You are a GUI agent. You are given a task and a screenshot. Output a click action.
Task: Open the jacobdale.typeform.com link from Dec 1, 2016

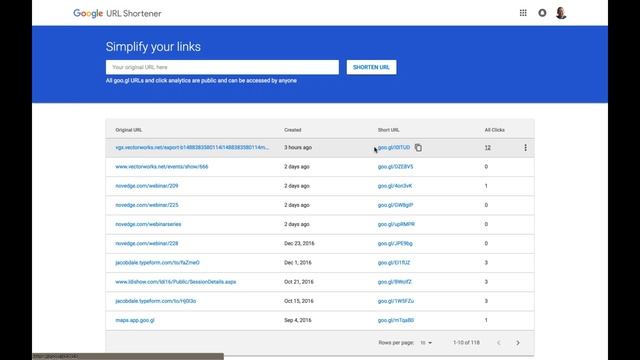(x=157, y=262)
